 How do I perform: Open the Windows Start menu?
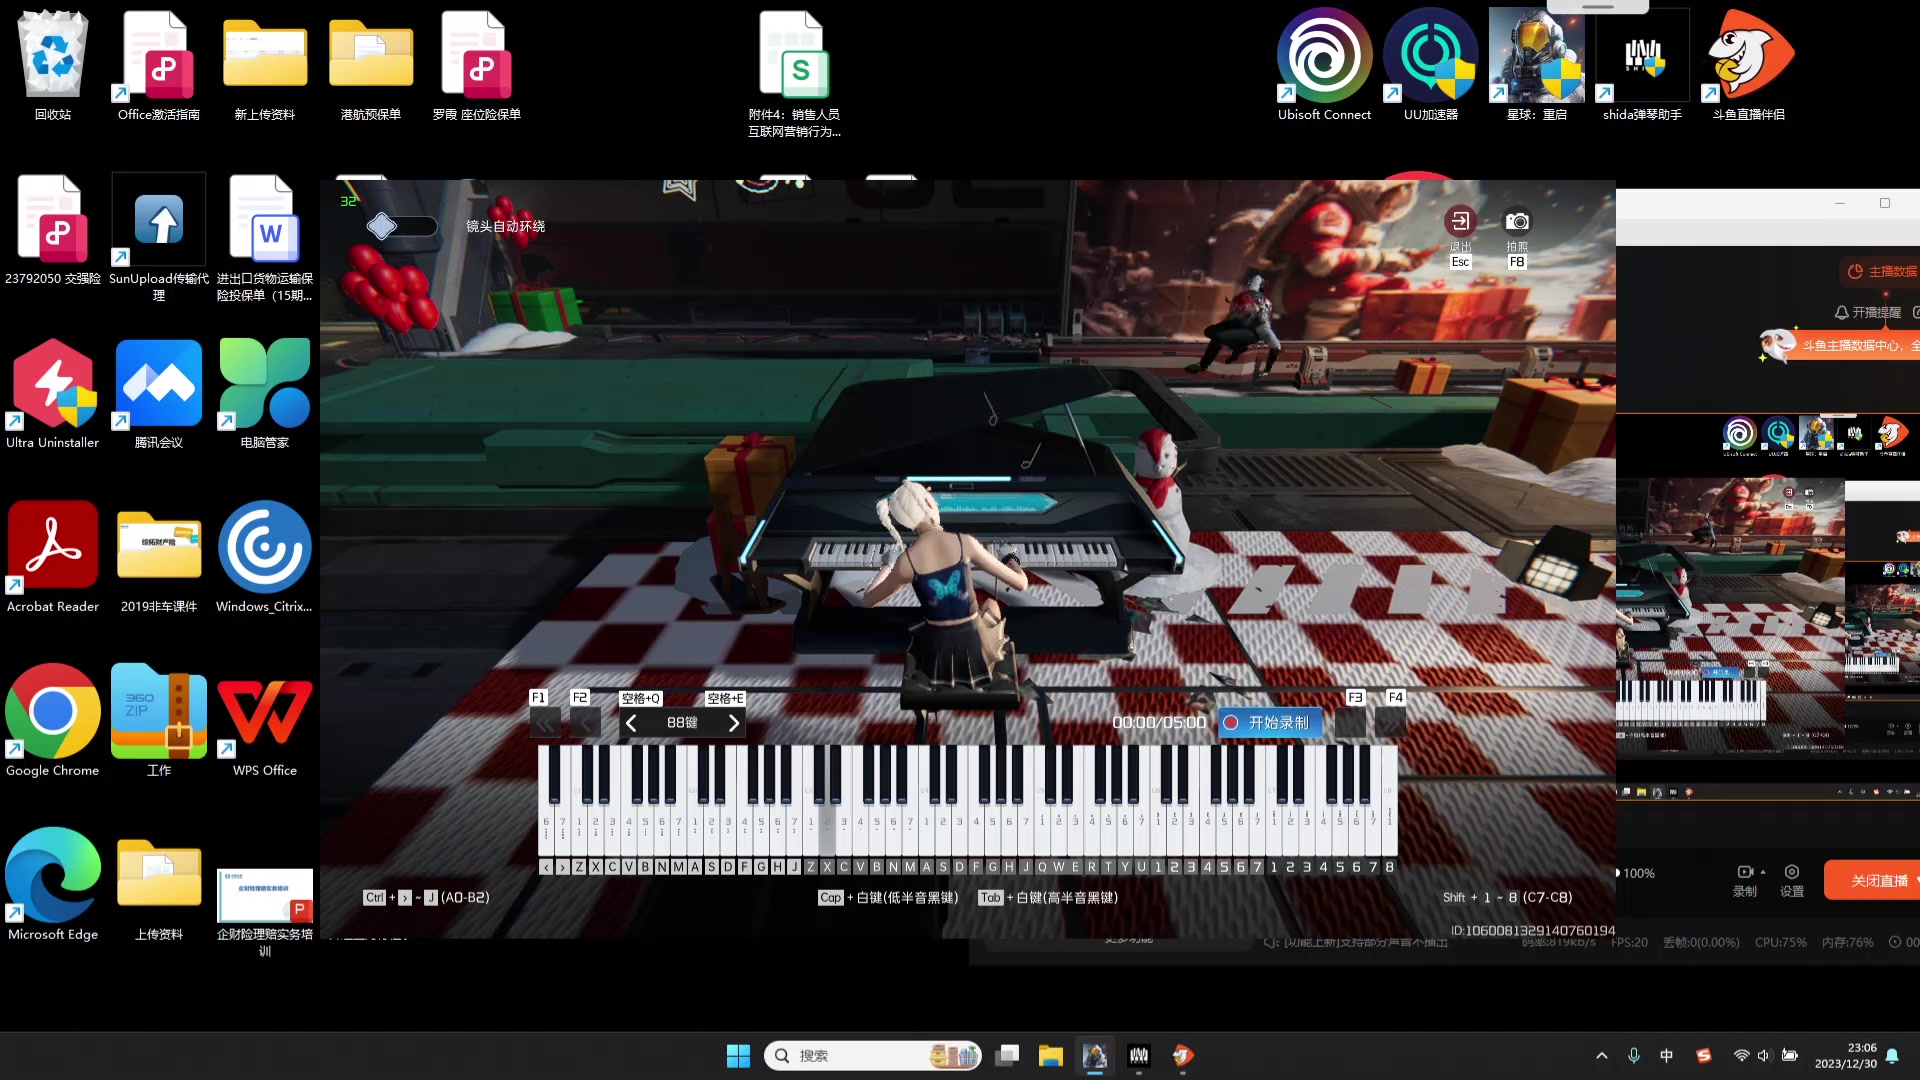[738, 1056]
